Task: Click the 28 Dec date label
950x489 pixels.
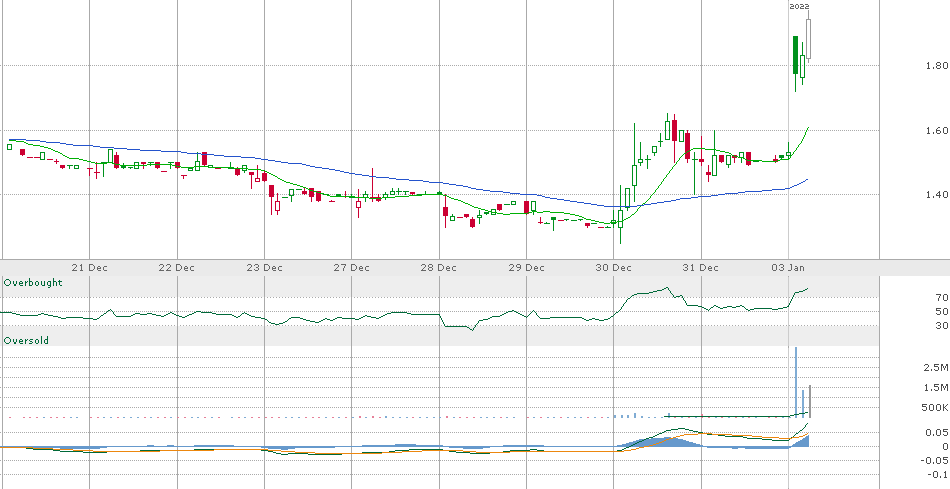Action: tap(439, 267)
